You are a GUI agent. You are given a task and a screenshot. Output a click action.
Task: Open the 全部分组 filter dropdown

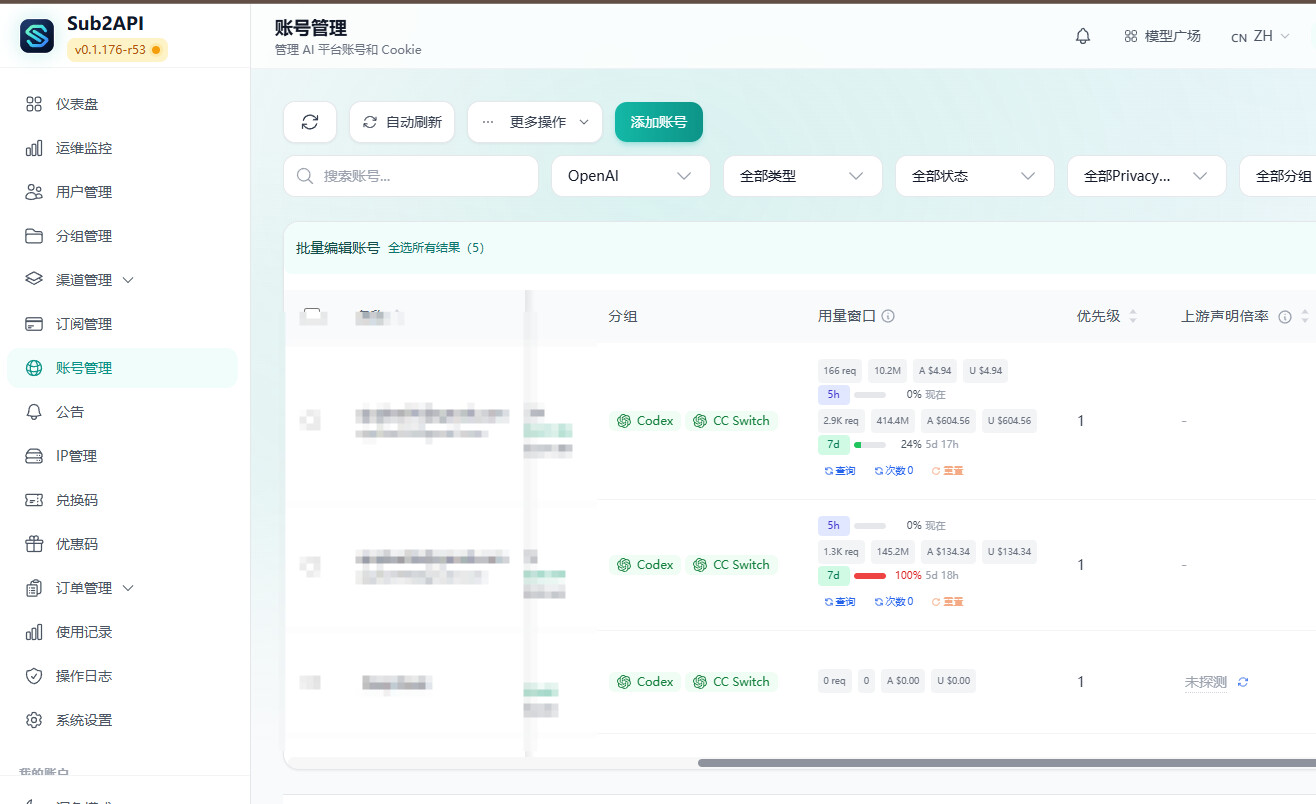click(1278, 176)
